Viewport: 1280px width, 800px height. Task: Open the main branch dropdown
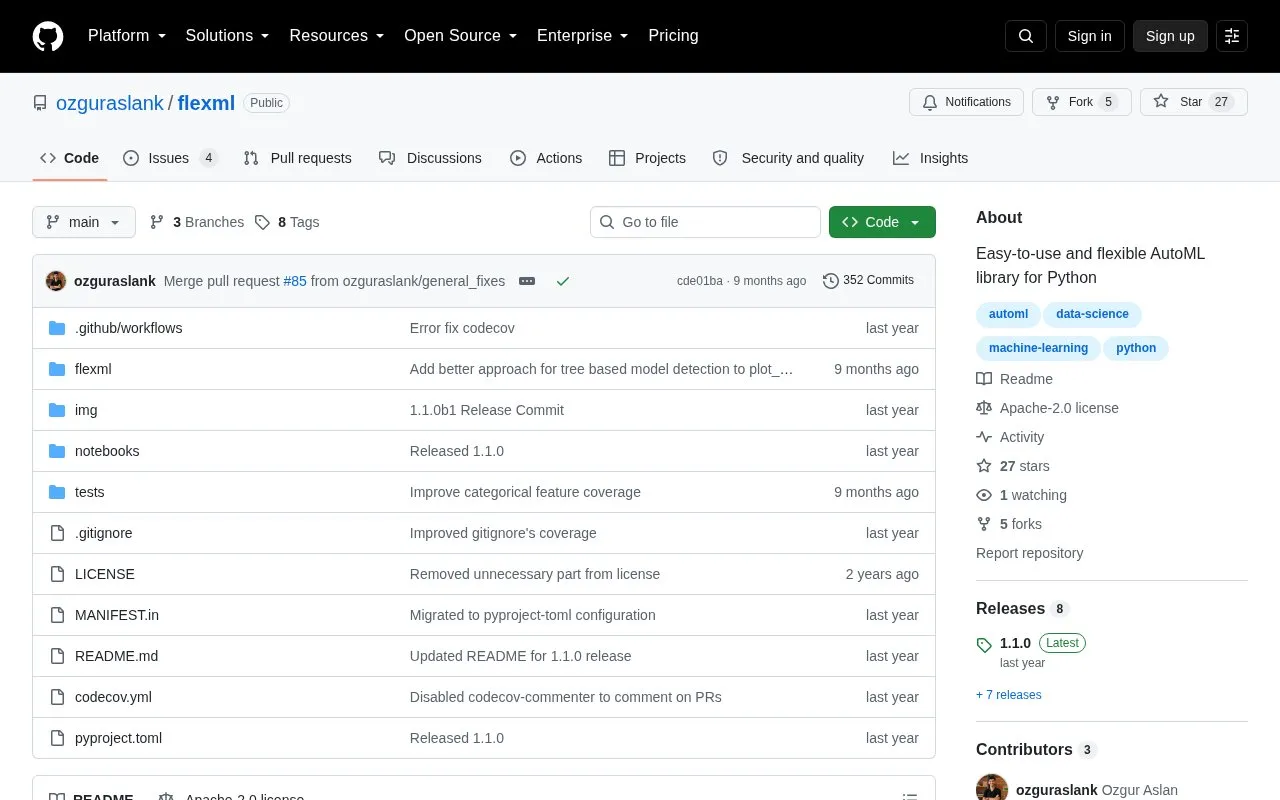(84, 222)
